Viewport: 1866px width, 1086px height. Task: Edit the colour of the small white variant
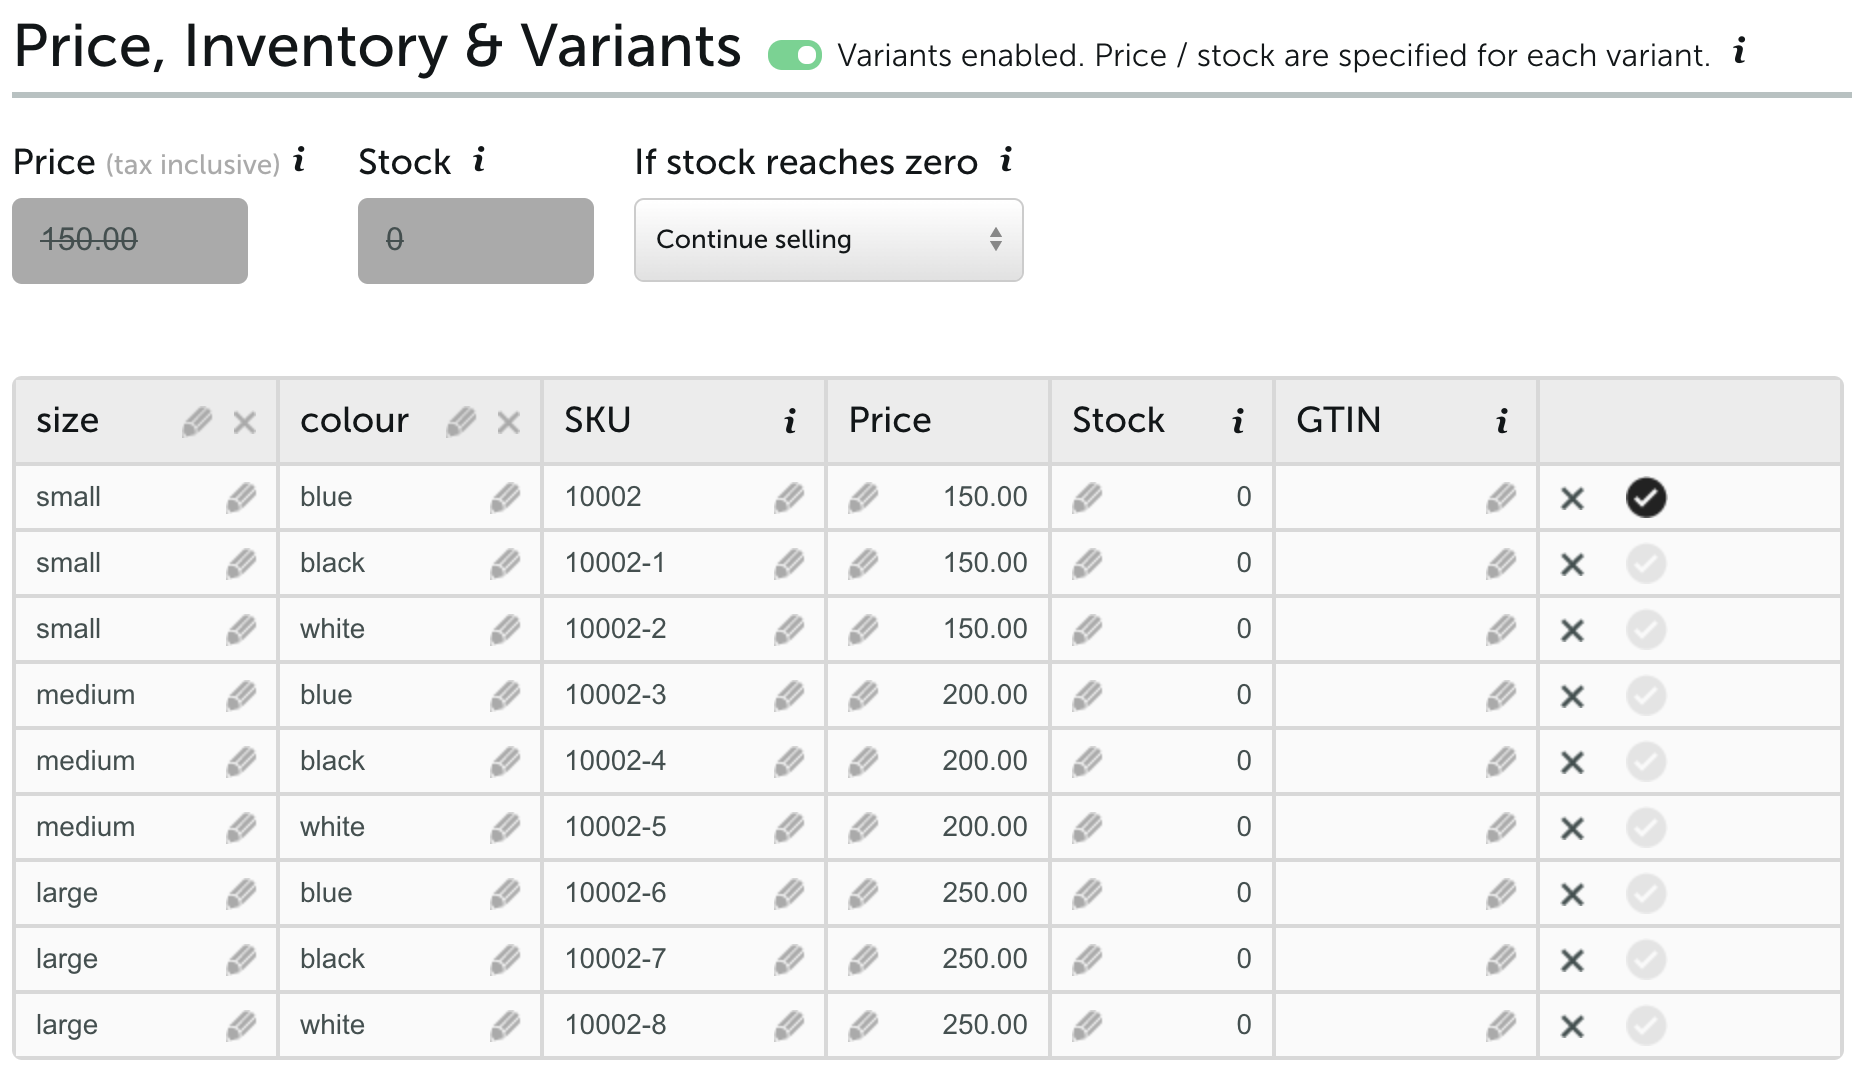[505, 629]
